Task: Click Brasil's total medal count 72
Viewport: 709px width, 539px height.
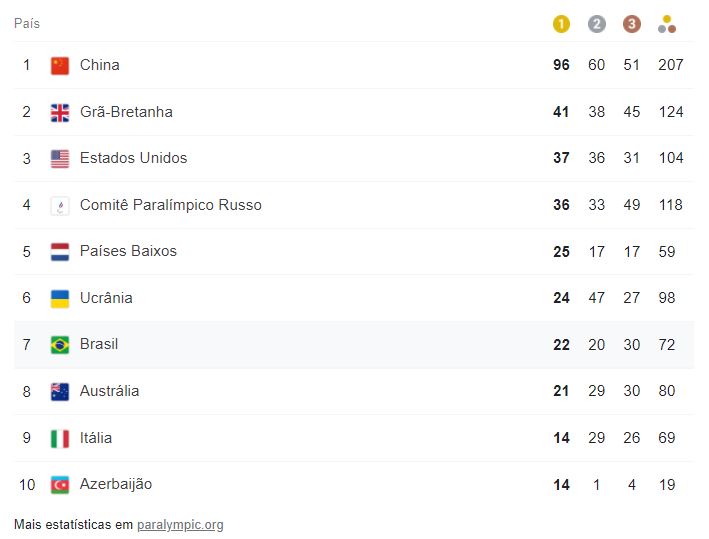Action: pos(666,345)
